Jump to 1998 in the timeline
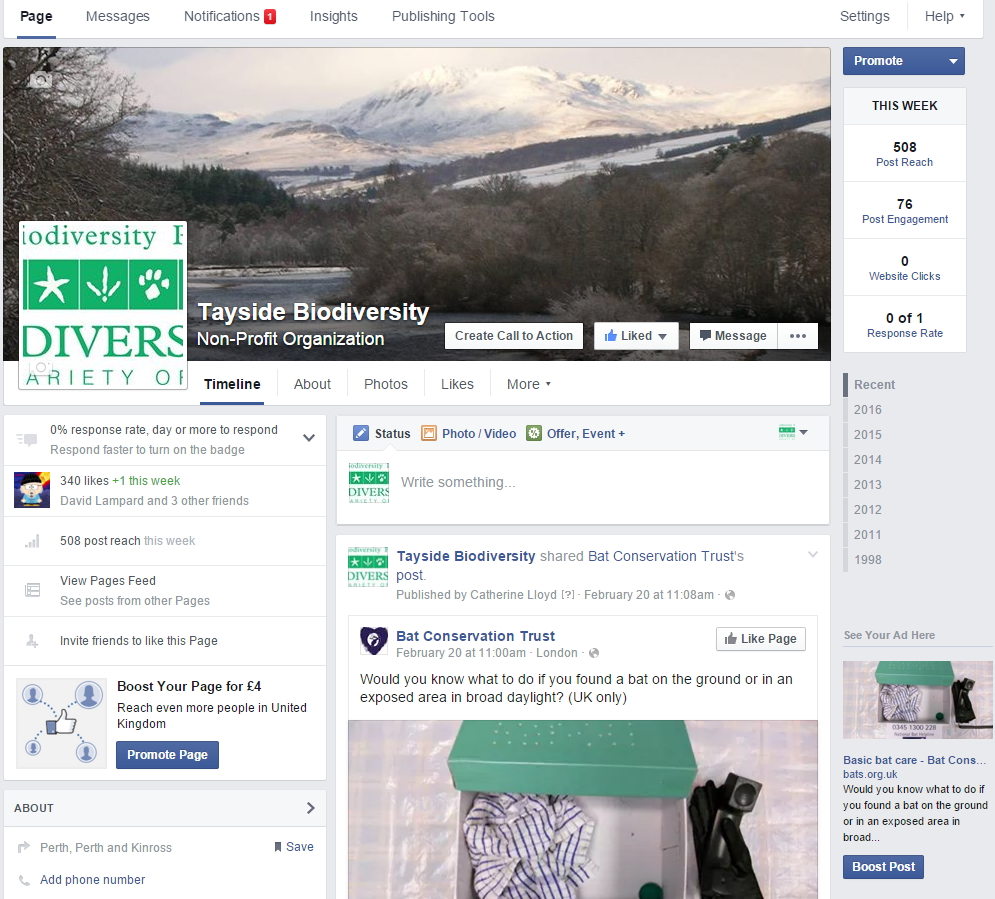Screen dimensions: 995x899 coord(867,560)
